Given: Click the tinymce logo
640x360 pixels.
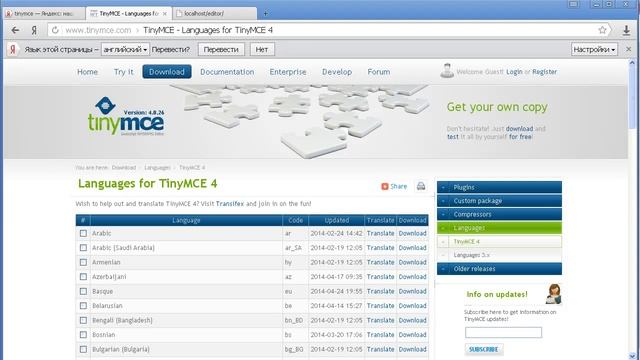Looking at the screenshot, I should [126, 116].
